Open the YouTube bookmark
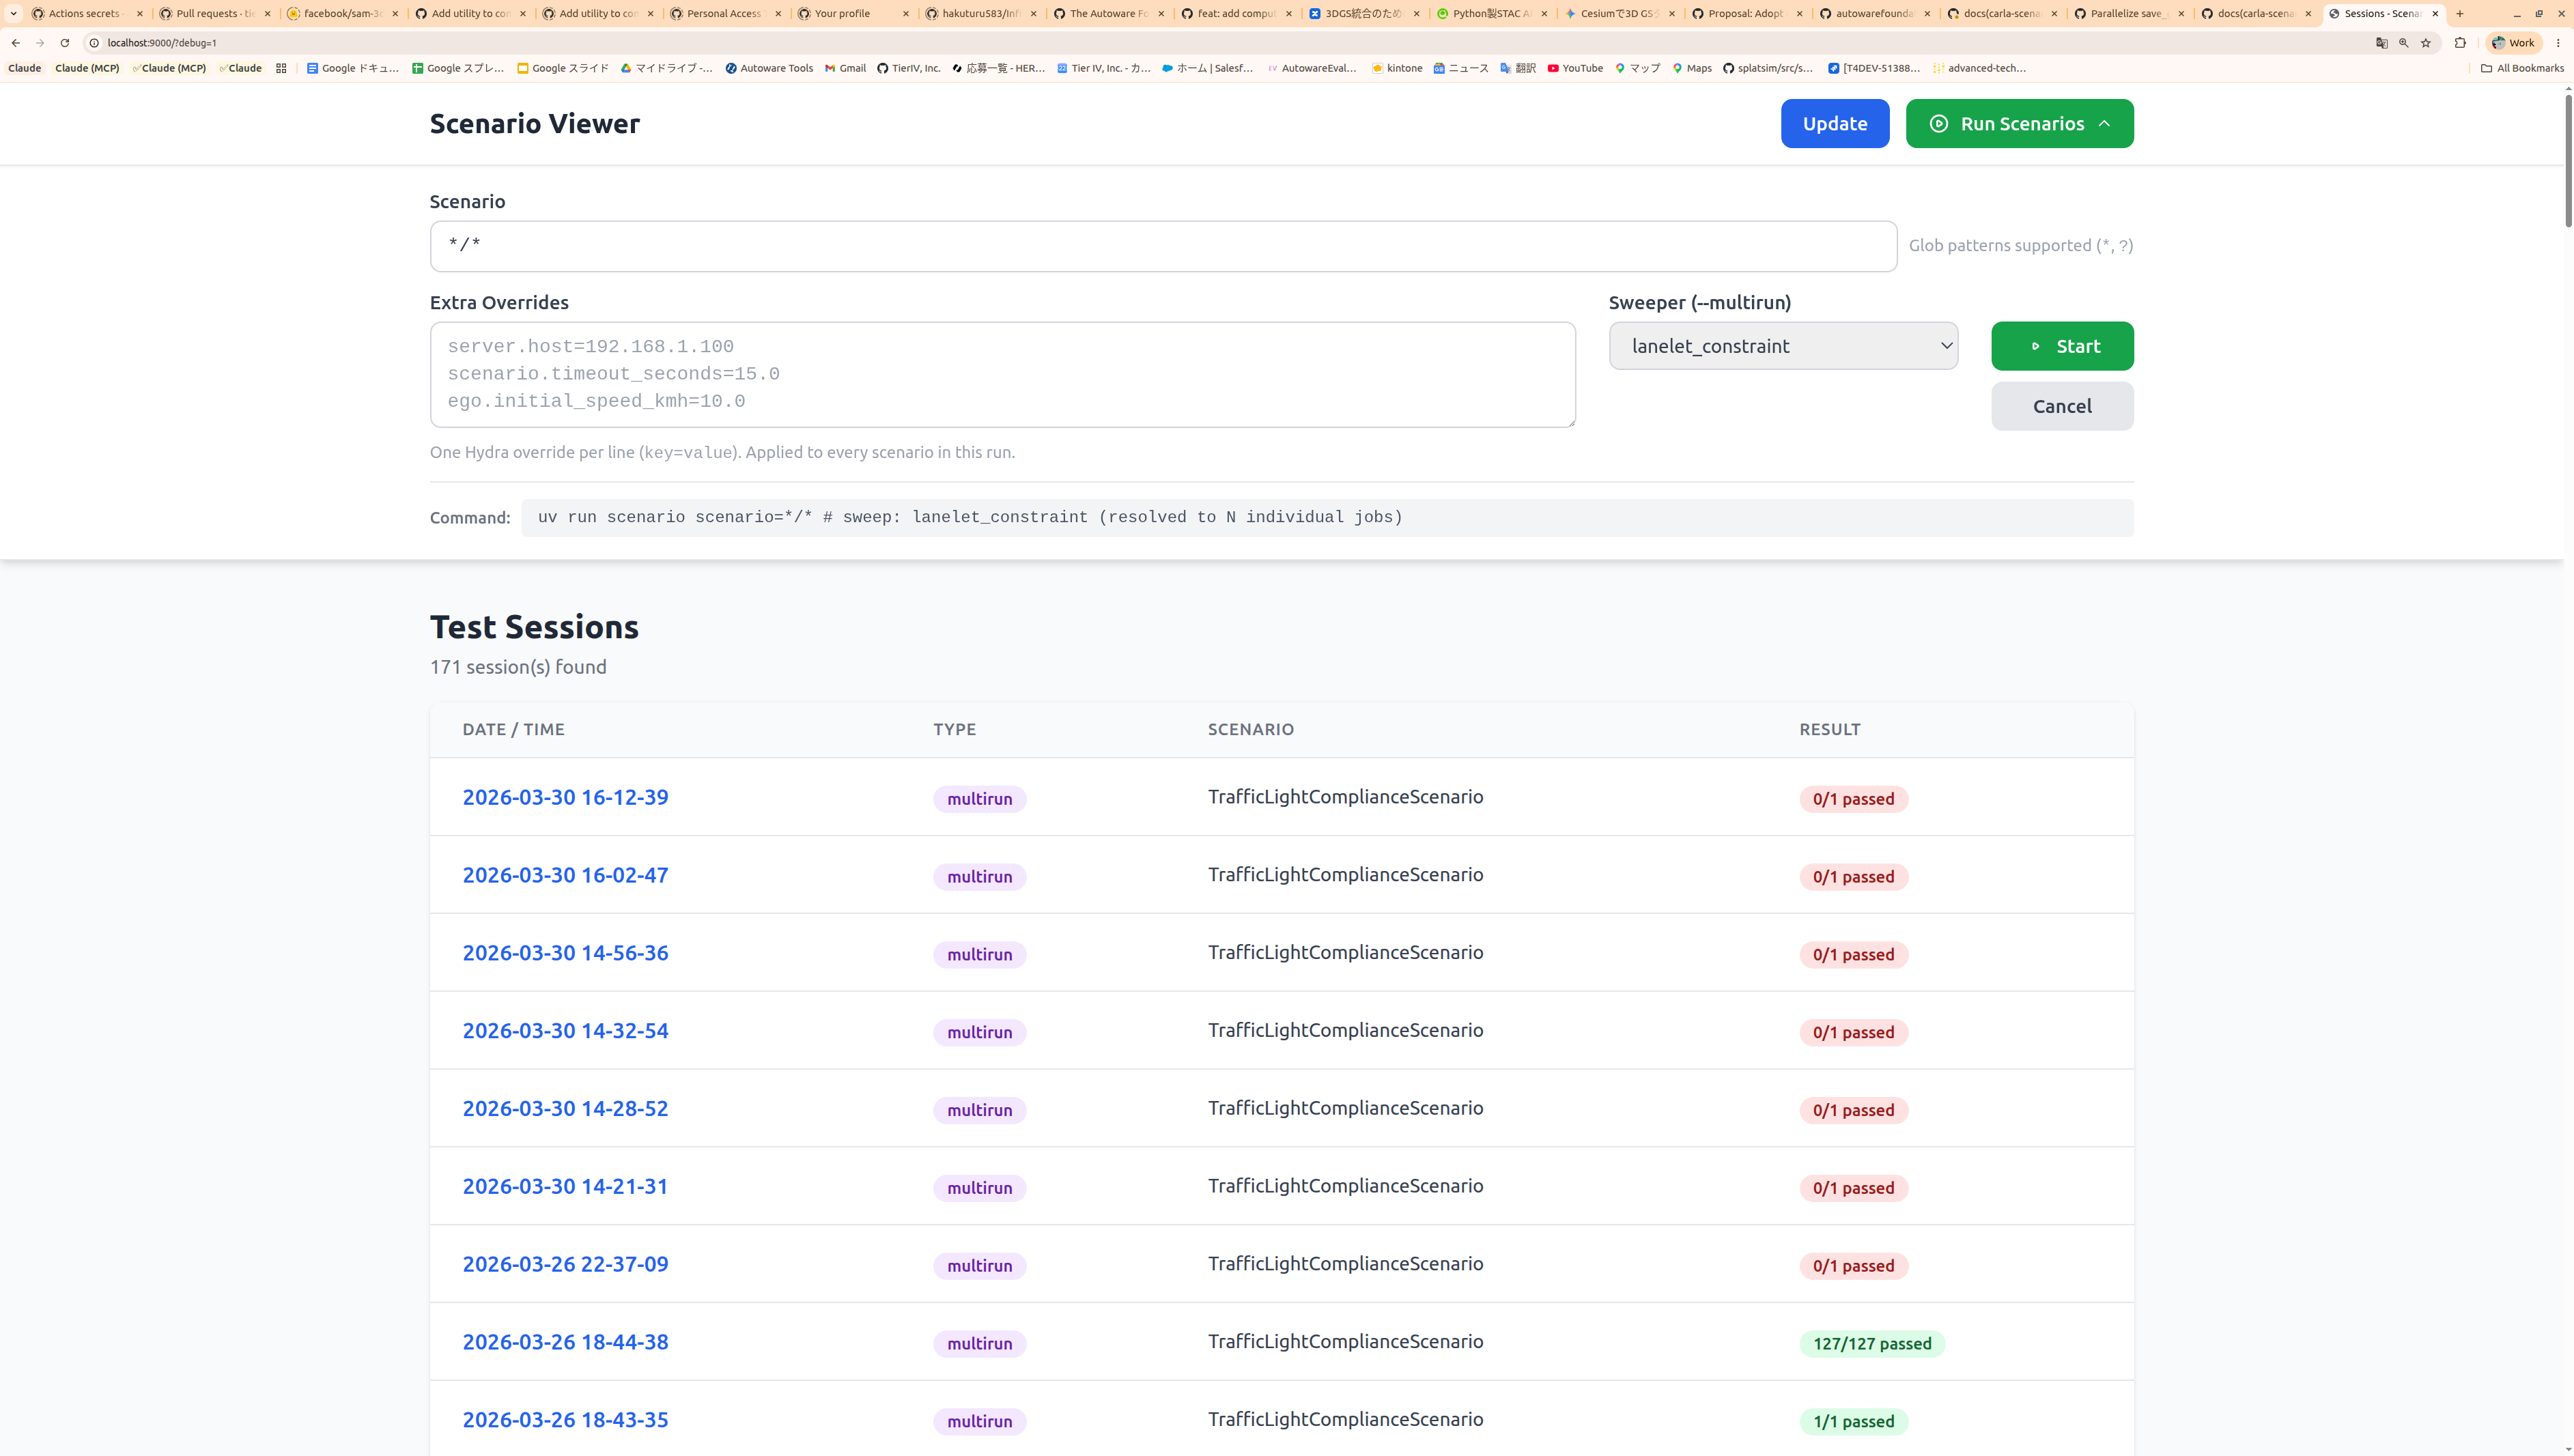The width and height of the screenshot is (2574, 1456). [1575, 68]
